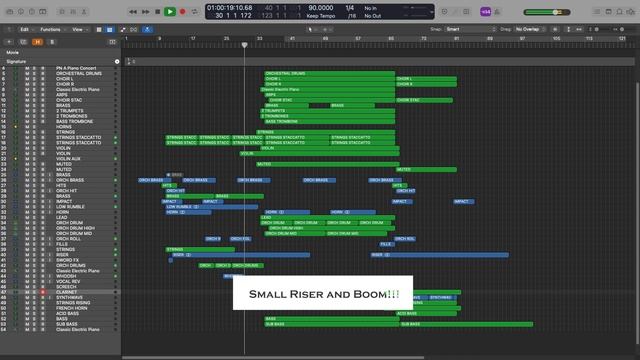Fast forward the transport
Viewport: 640px width, 360px height.
tap(145, 12)
